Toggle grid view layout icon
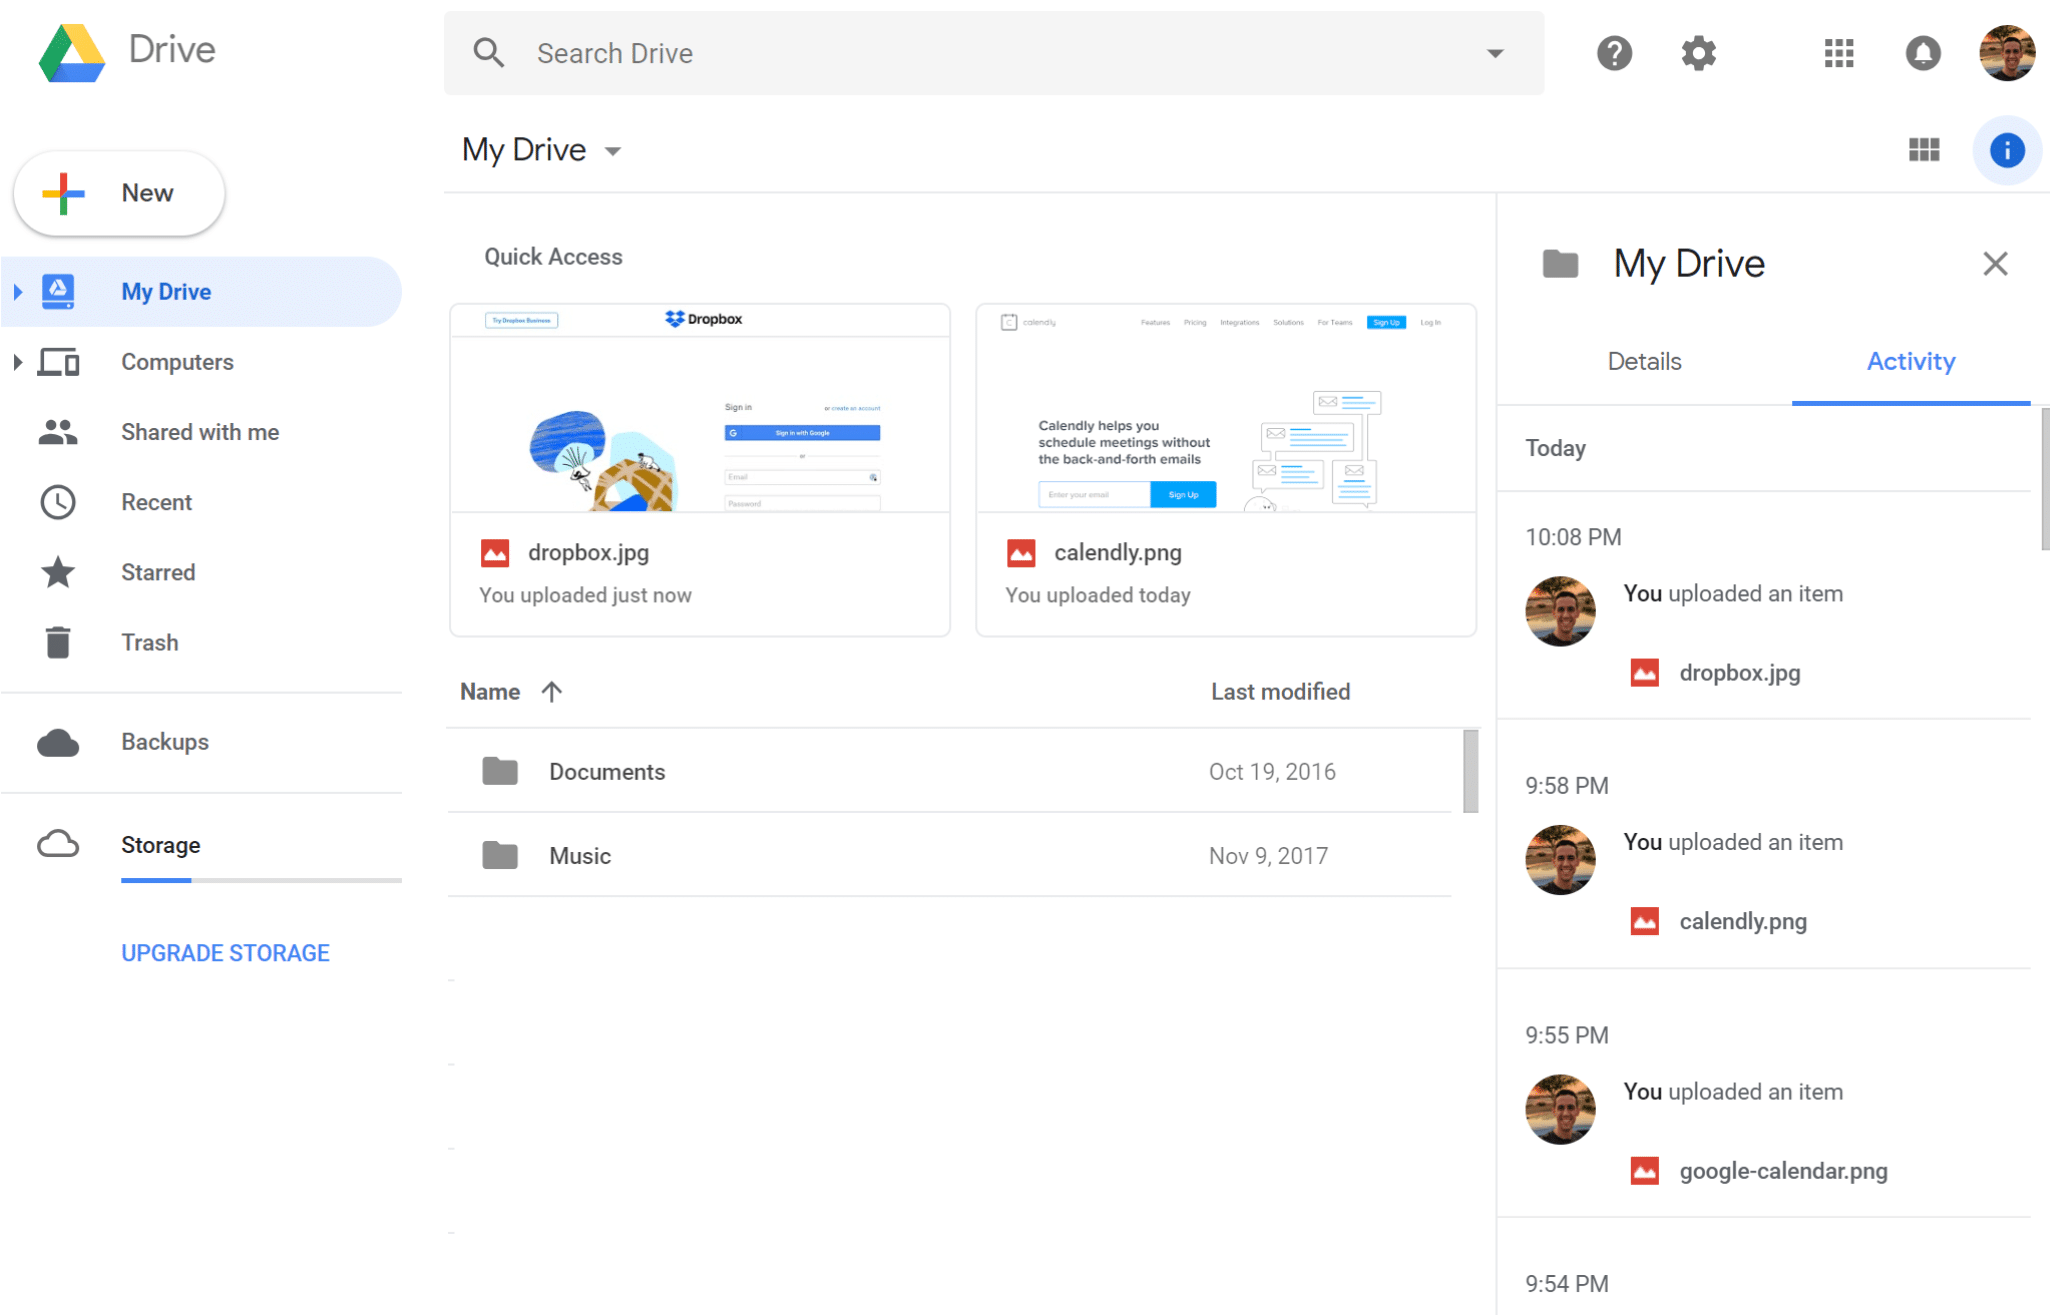The image size is (2050, 1315). tap(1924, 148)
